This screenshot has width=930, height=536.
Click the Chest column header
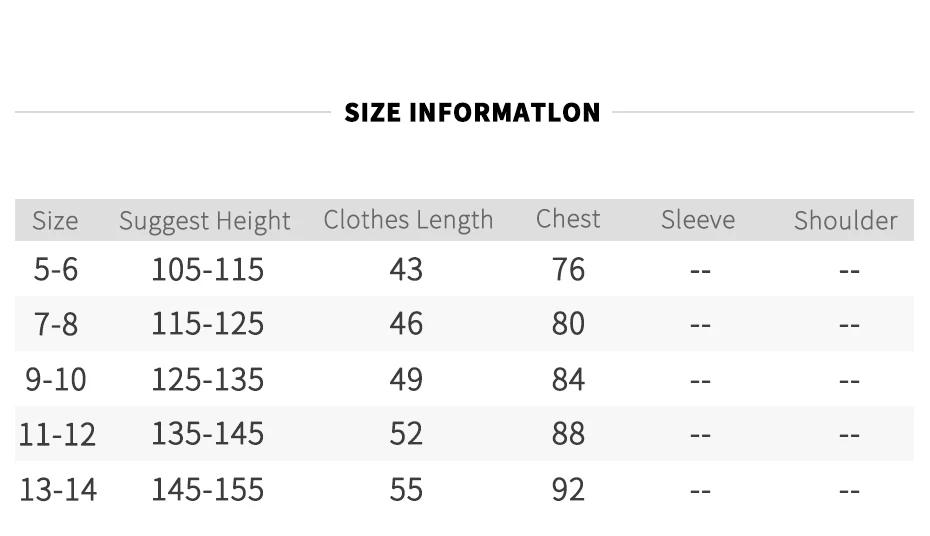tap(568, 219)
